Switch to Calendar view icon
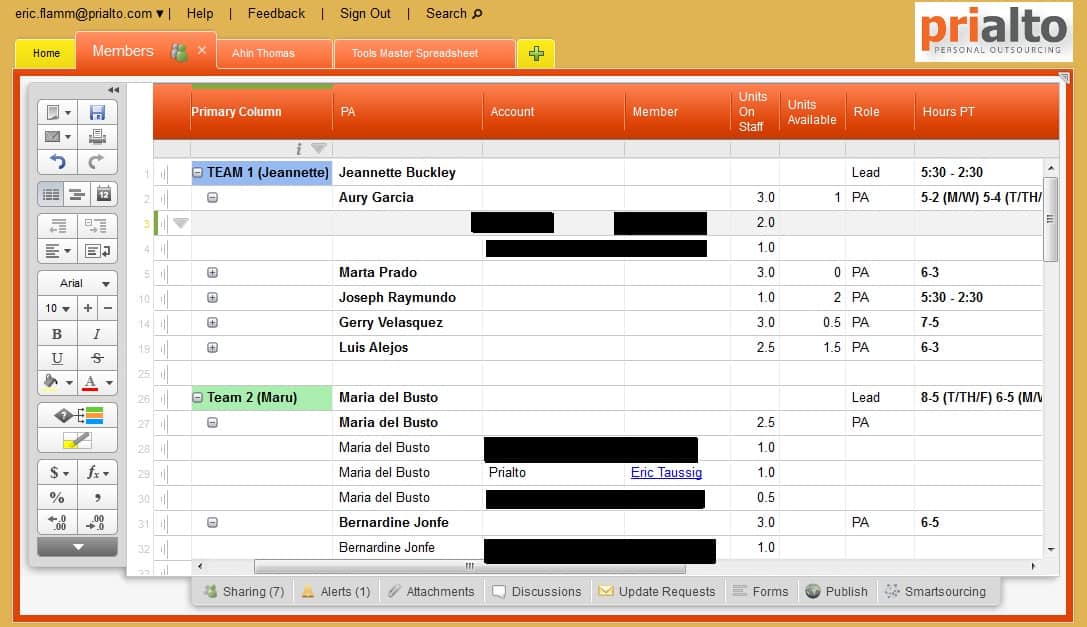The width and height of the screenshot is (1087, 627). pyautogui.click(x=103, y=194)
